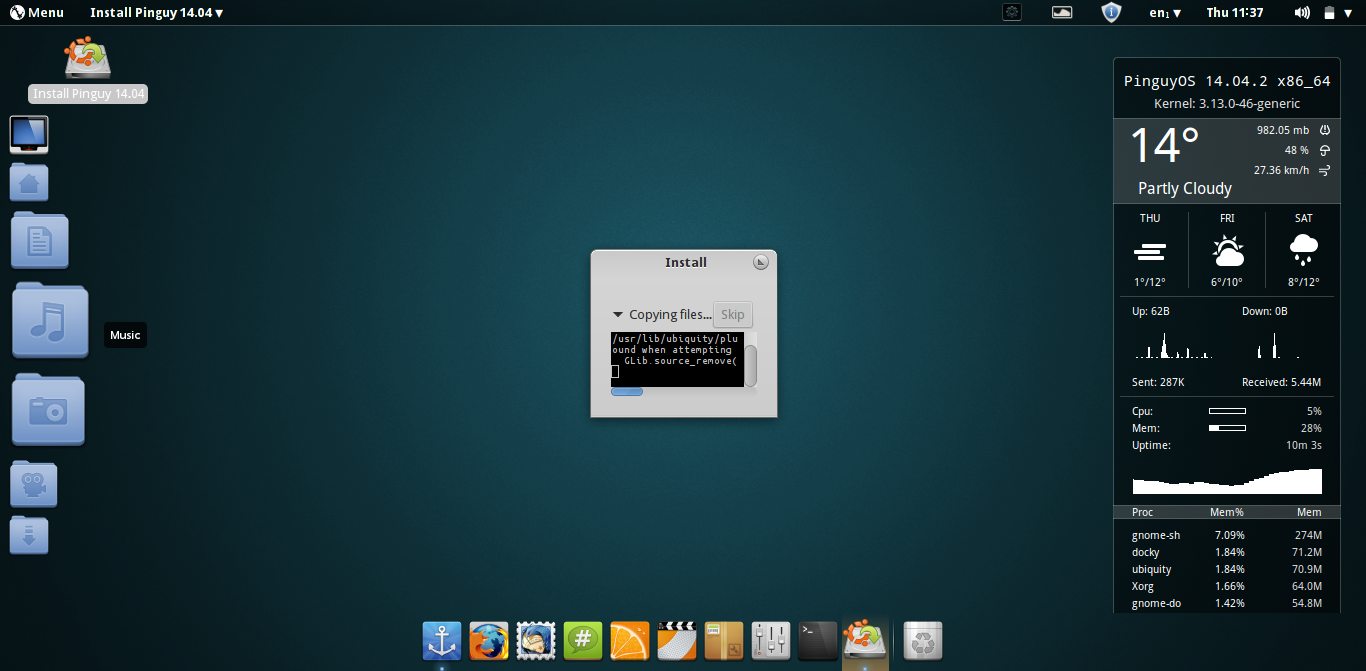Viewport: 1366px width, 671px height.
Task: Launch Firefox from the dock
Action: [489, 640]
